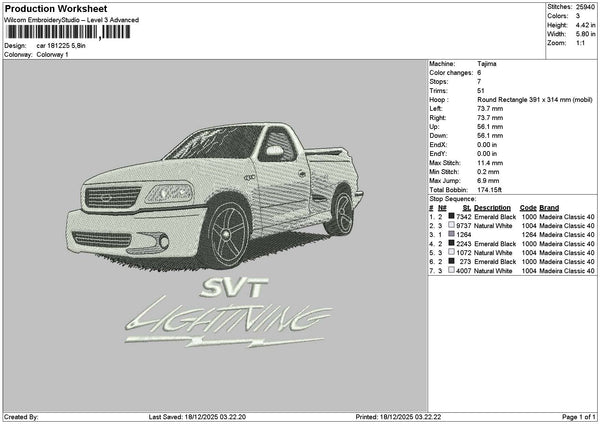Click the black swatch for stop 6 (273 stitches)
The height and width of the screenshot is (424, 600).
[x=452, y=261]
